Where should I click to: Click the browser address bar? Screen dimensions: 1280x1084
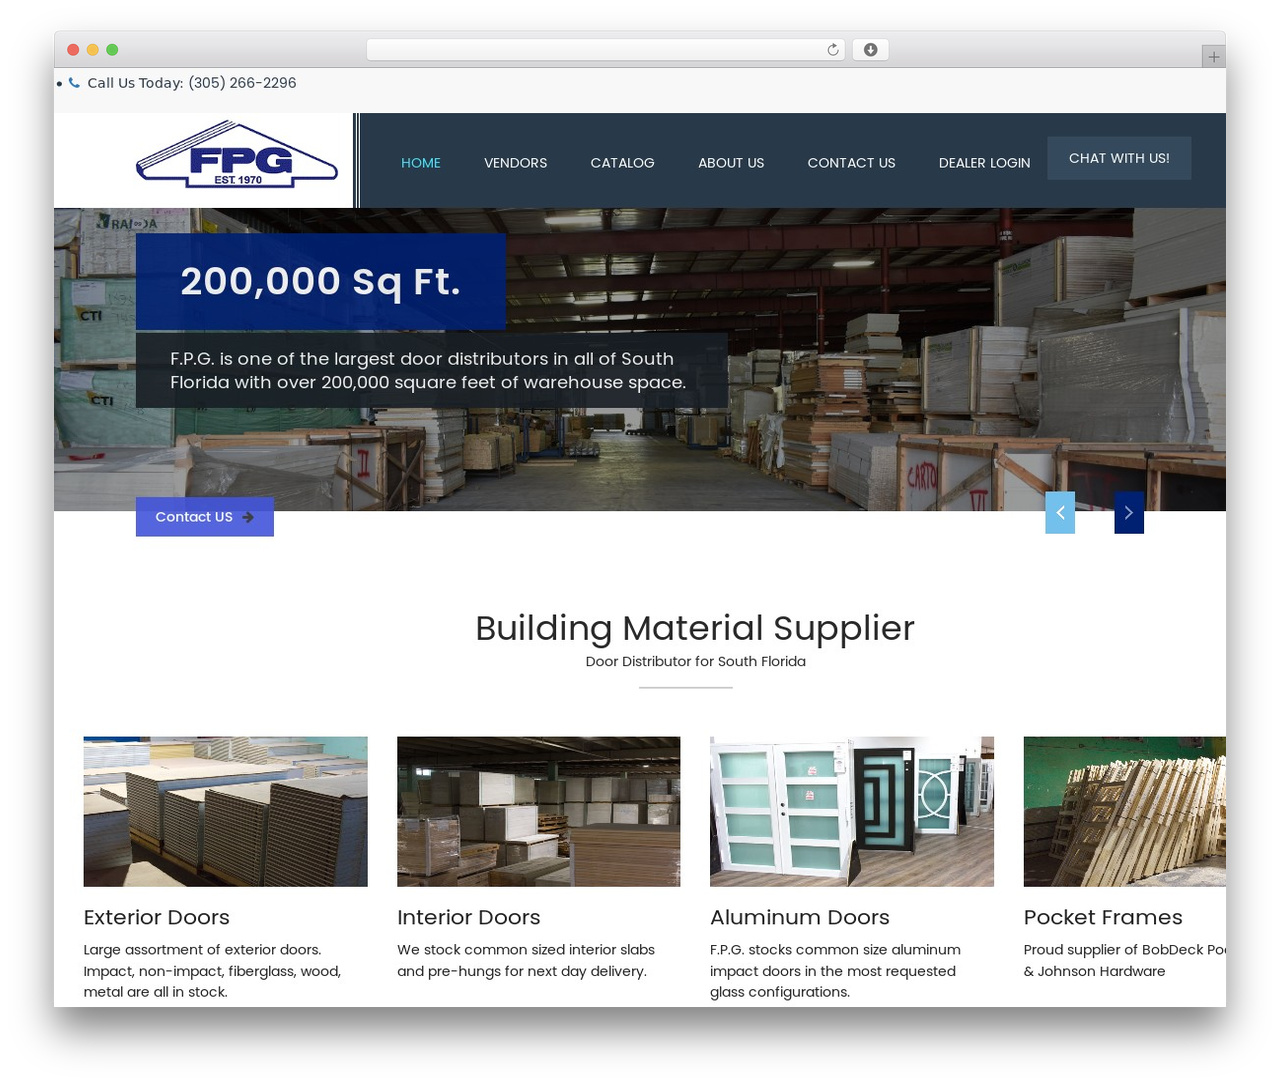[x=606, y=50]
